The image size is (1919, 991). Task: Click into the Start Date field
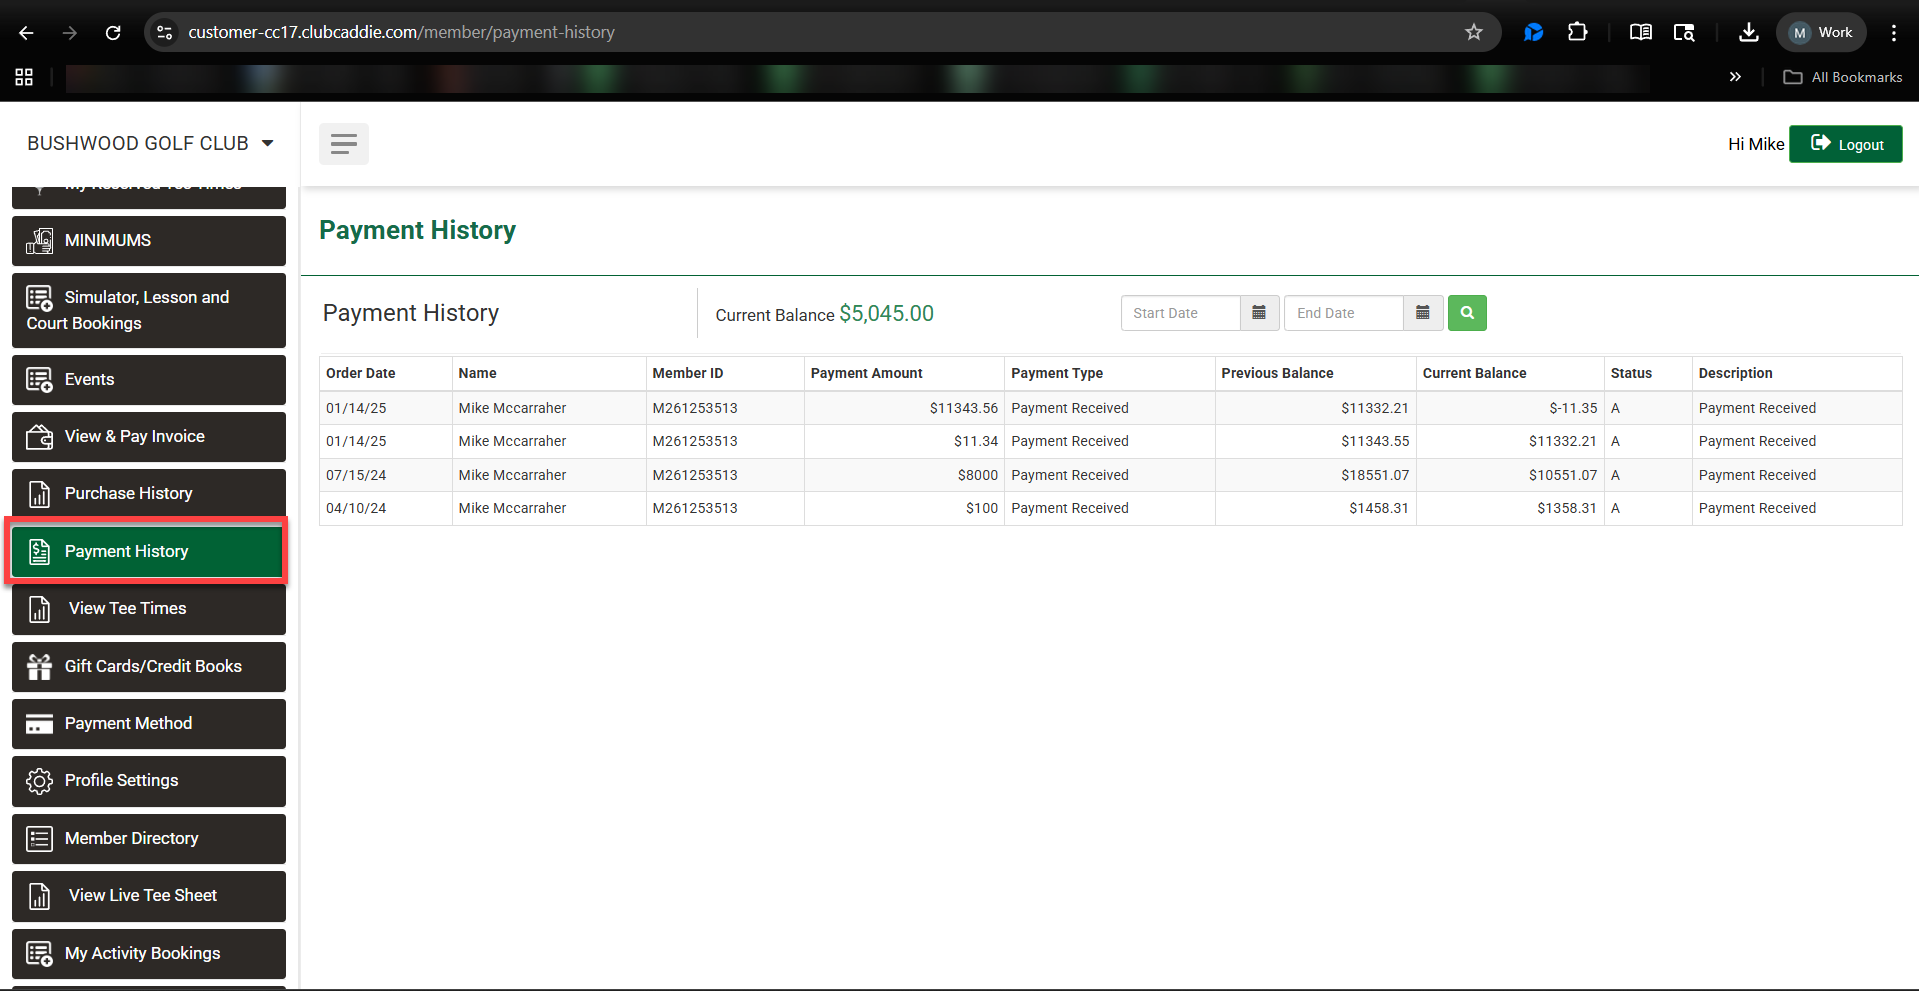[x=1181, y=313]
